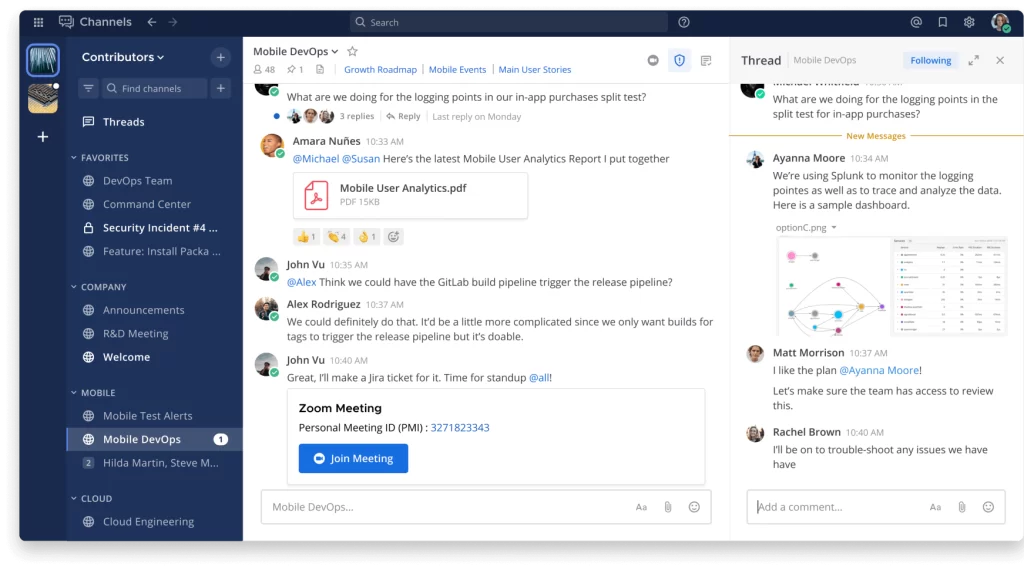Collapse the COMPANY category

pos(99,287)
